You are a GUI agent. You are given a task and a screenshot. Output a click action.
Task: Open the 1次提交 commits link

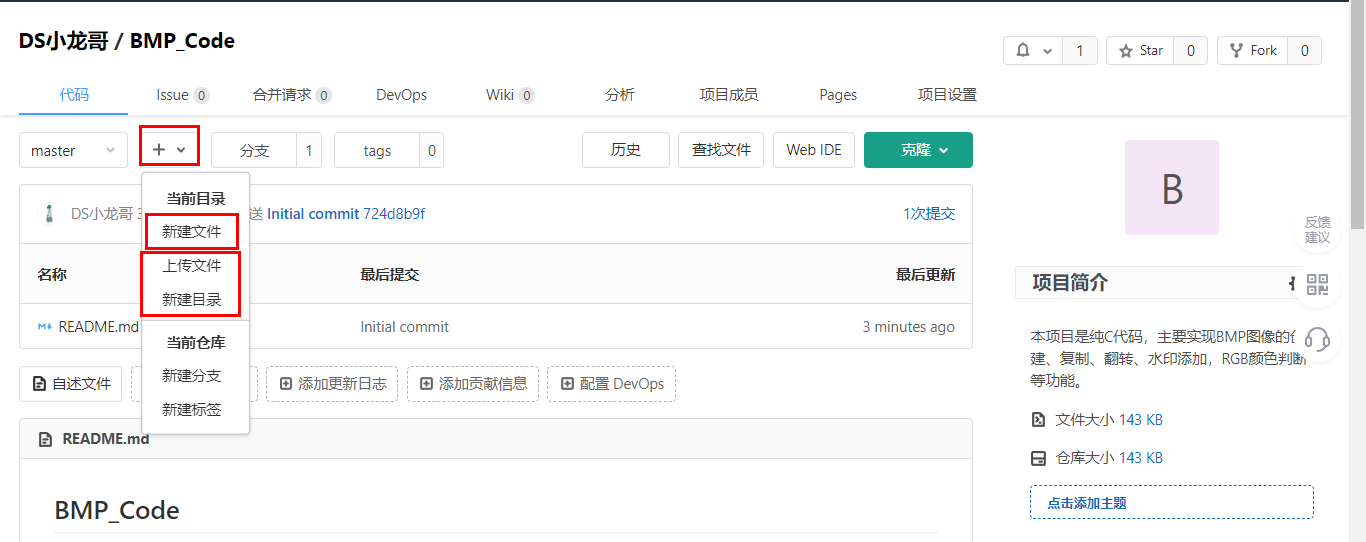pyautogui.click(x=929, y=214)
